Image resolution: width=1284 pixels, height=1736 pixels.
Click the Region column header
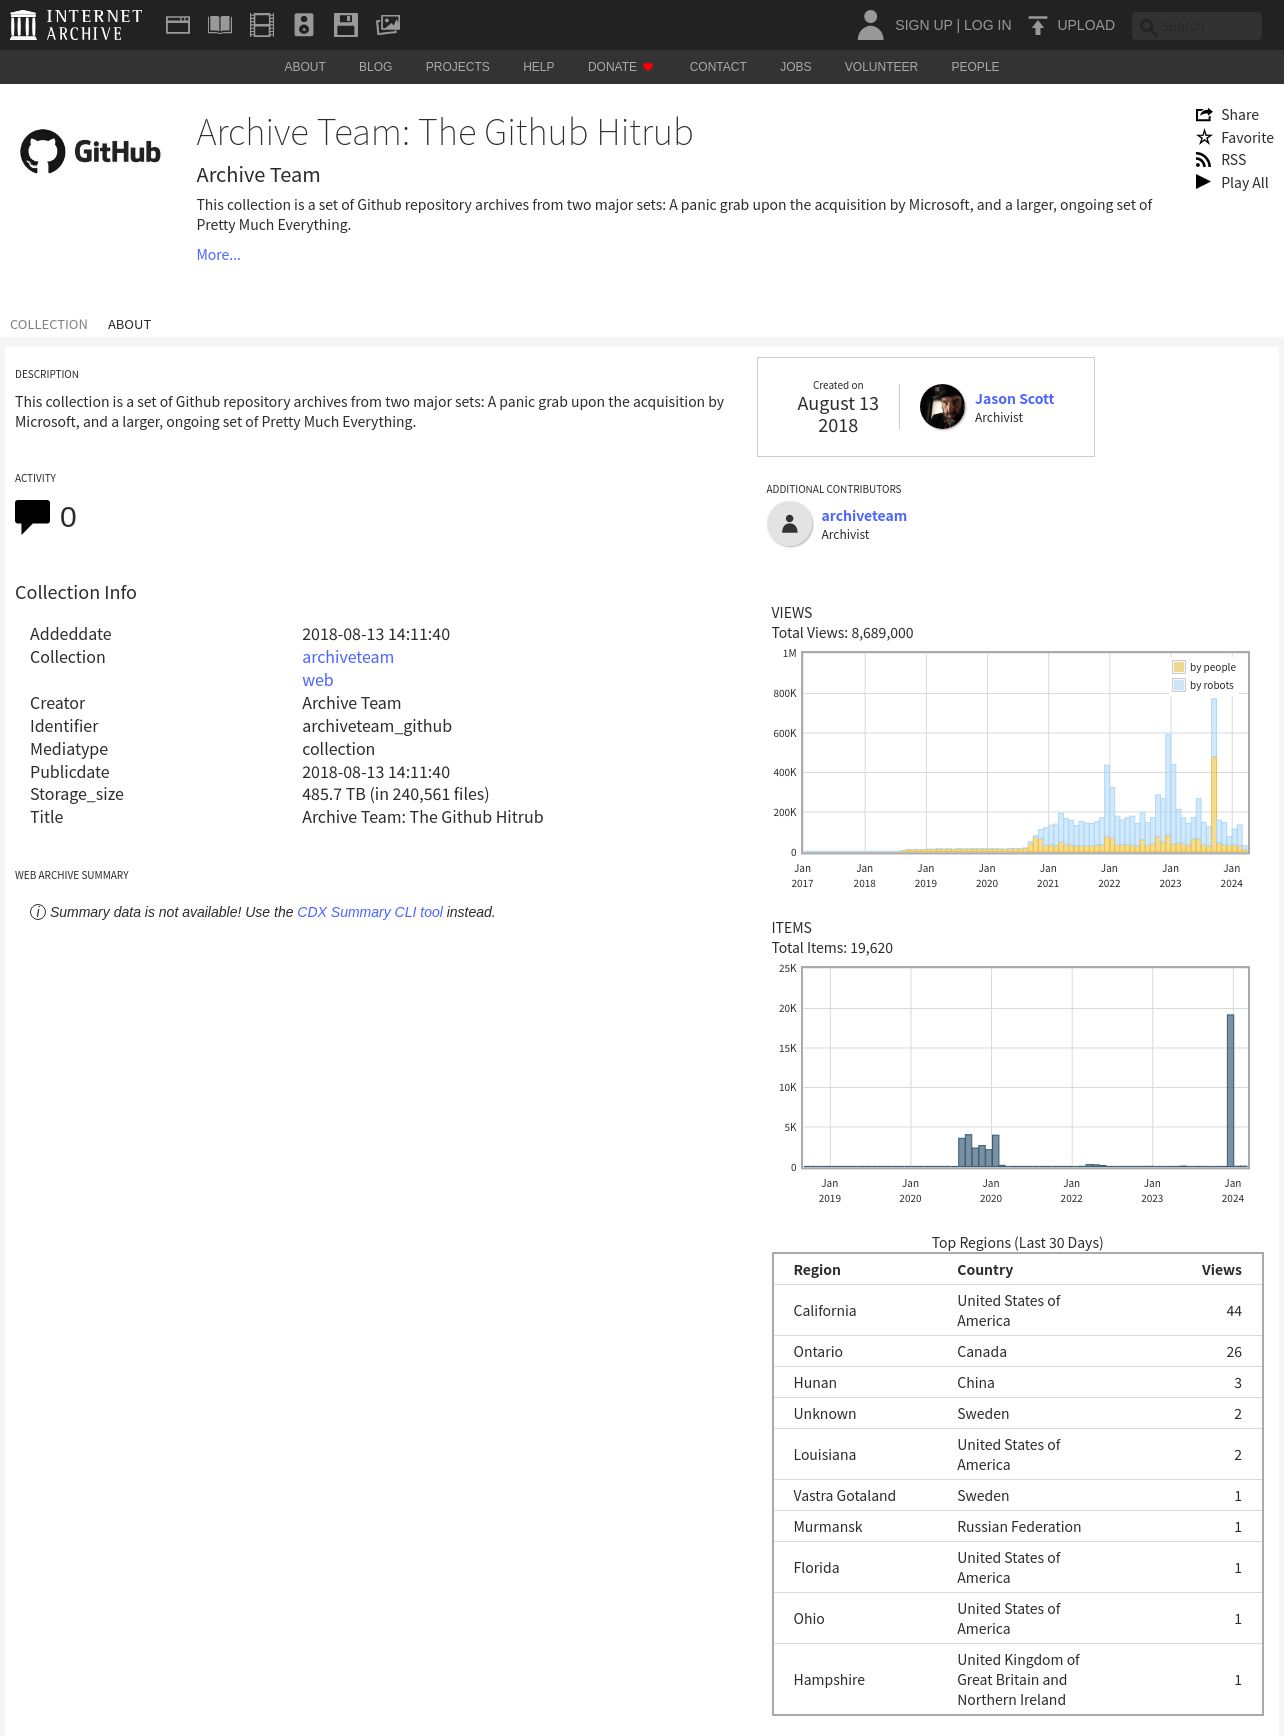(817, 1270)
